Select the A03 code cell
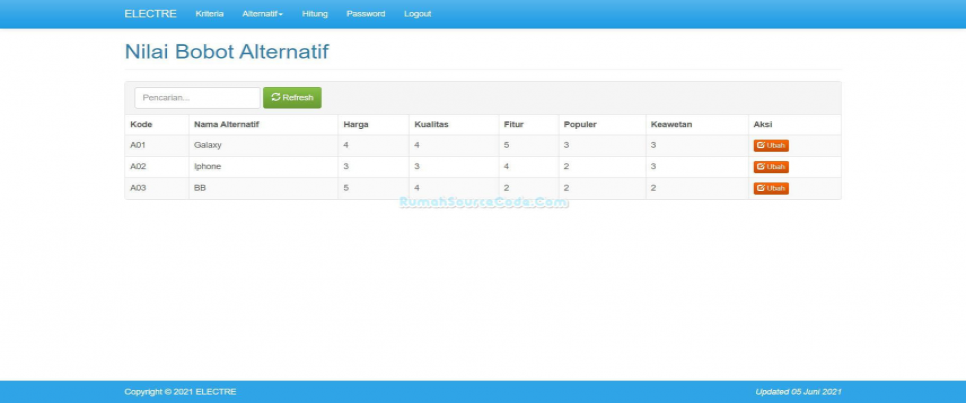966x403 pixels. pos(138,188)
